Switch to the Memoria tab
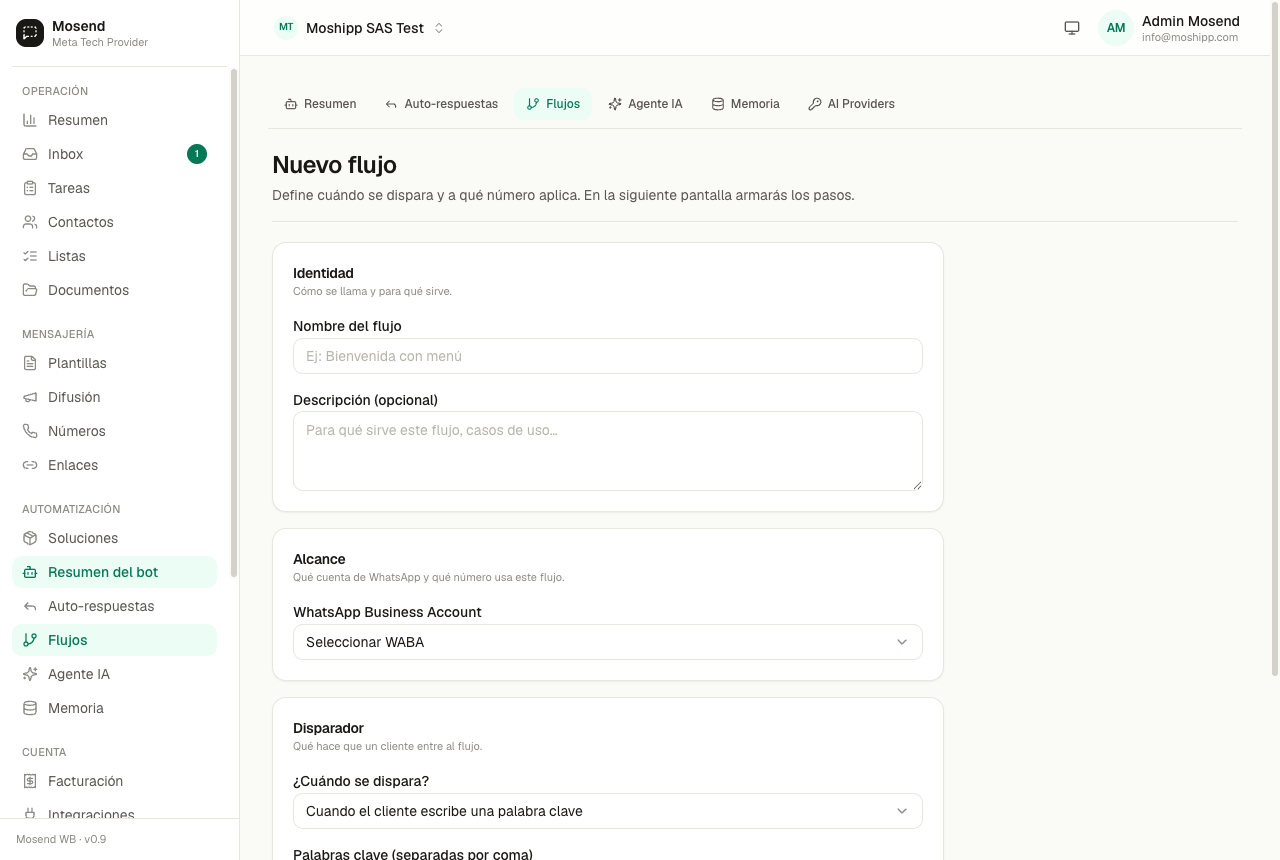The image size is (1280, 860). pyautogui.click(x=746, y=104)
